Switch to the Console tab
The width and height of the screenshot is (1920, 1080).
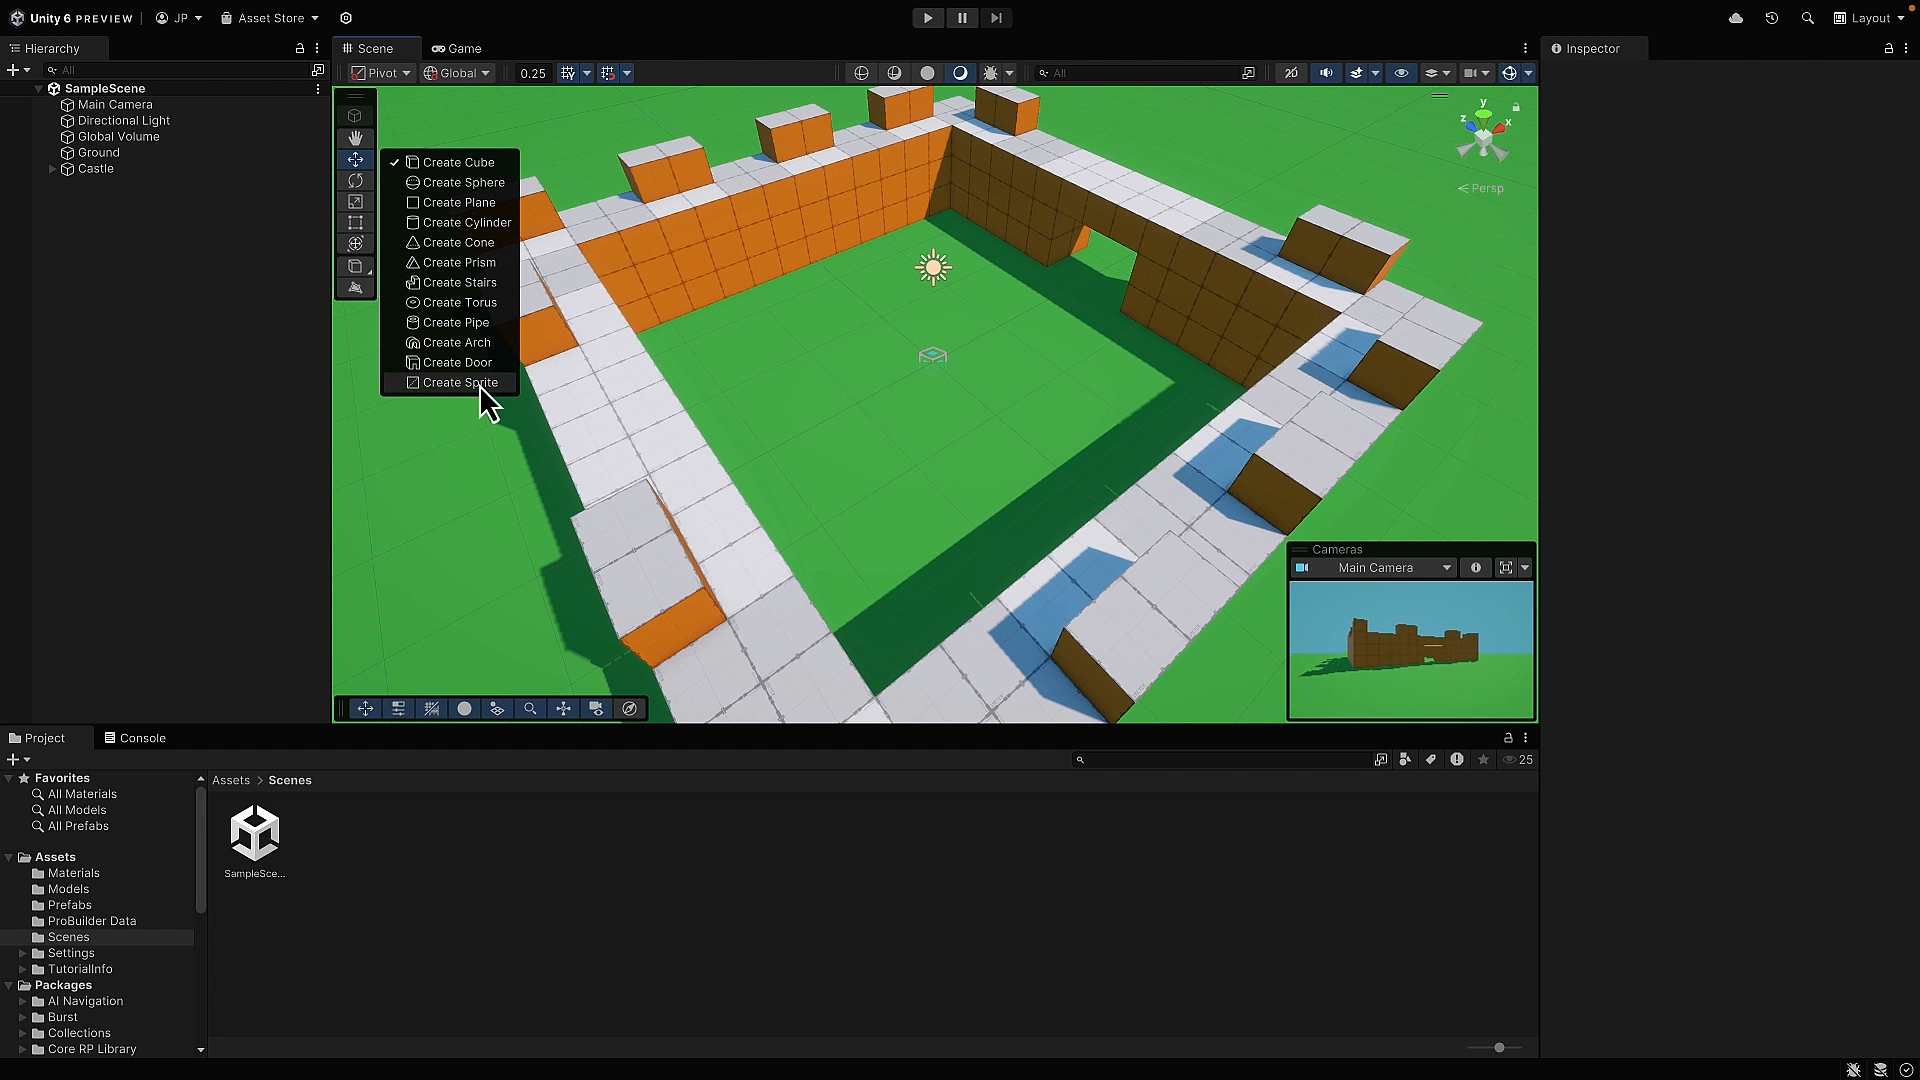145,738
